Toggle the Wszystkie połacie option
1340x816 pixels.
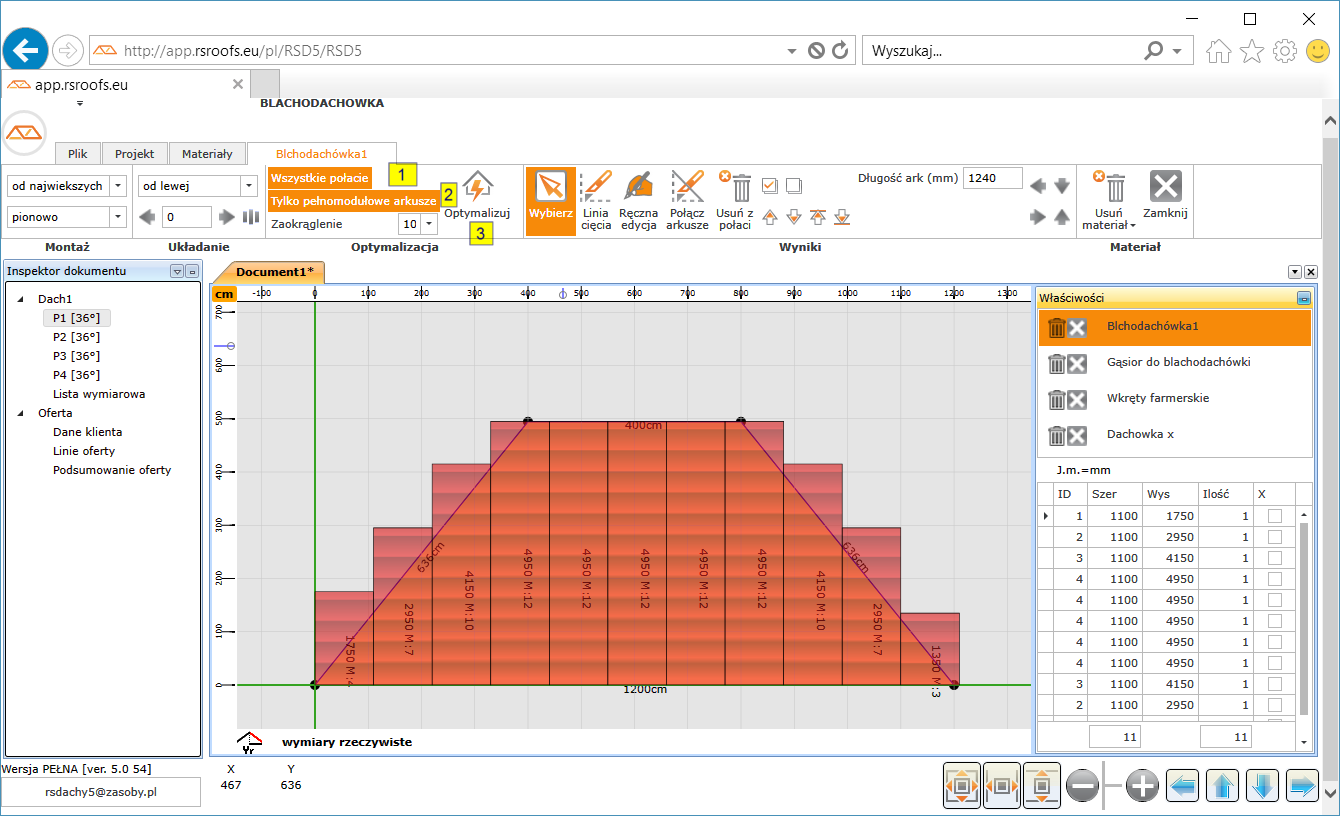(x=319, y=178)
